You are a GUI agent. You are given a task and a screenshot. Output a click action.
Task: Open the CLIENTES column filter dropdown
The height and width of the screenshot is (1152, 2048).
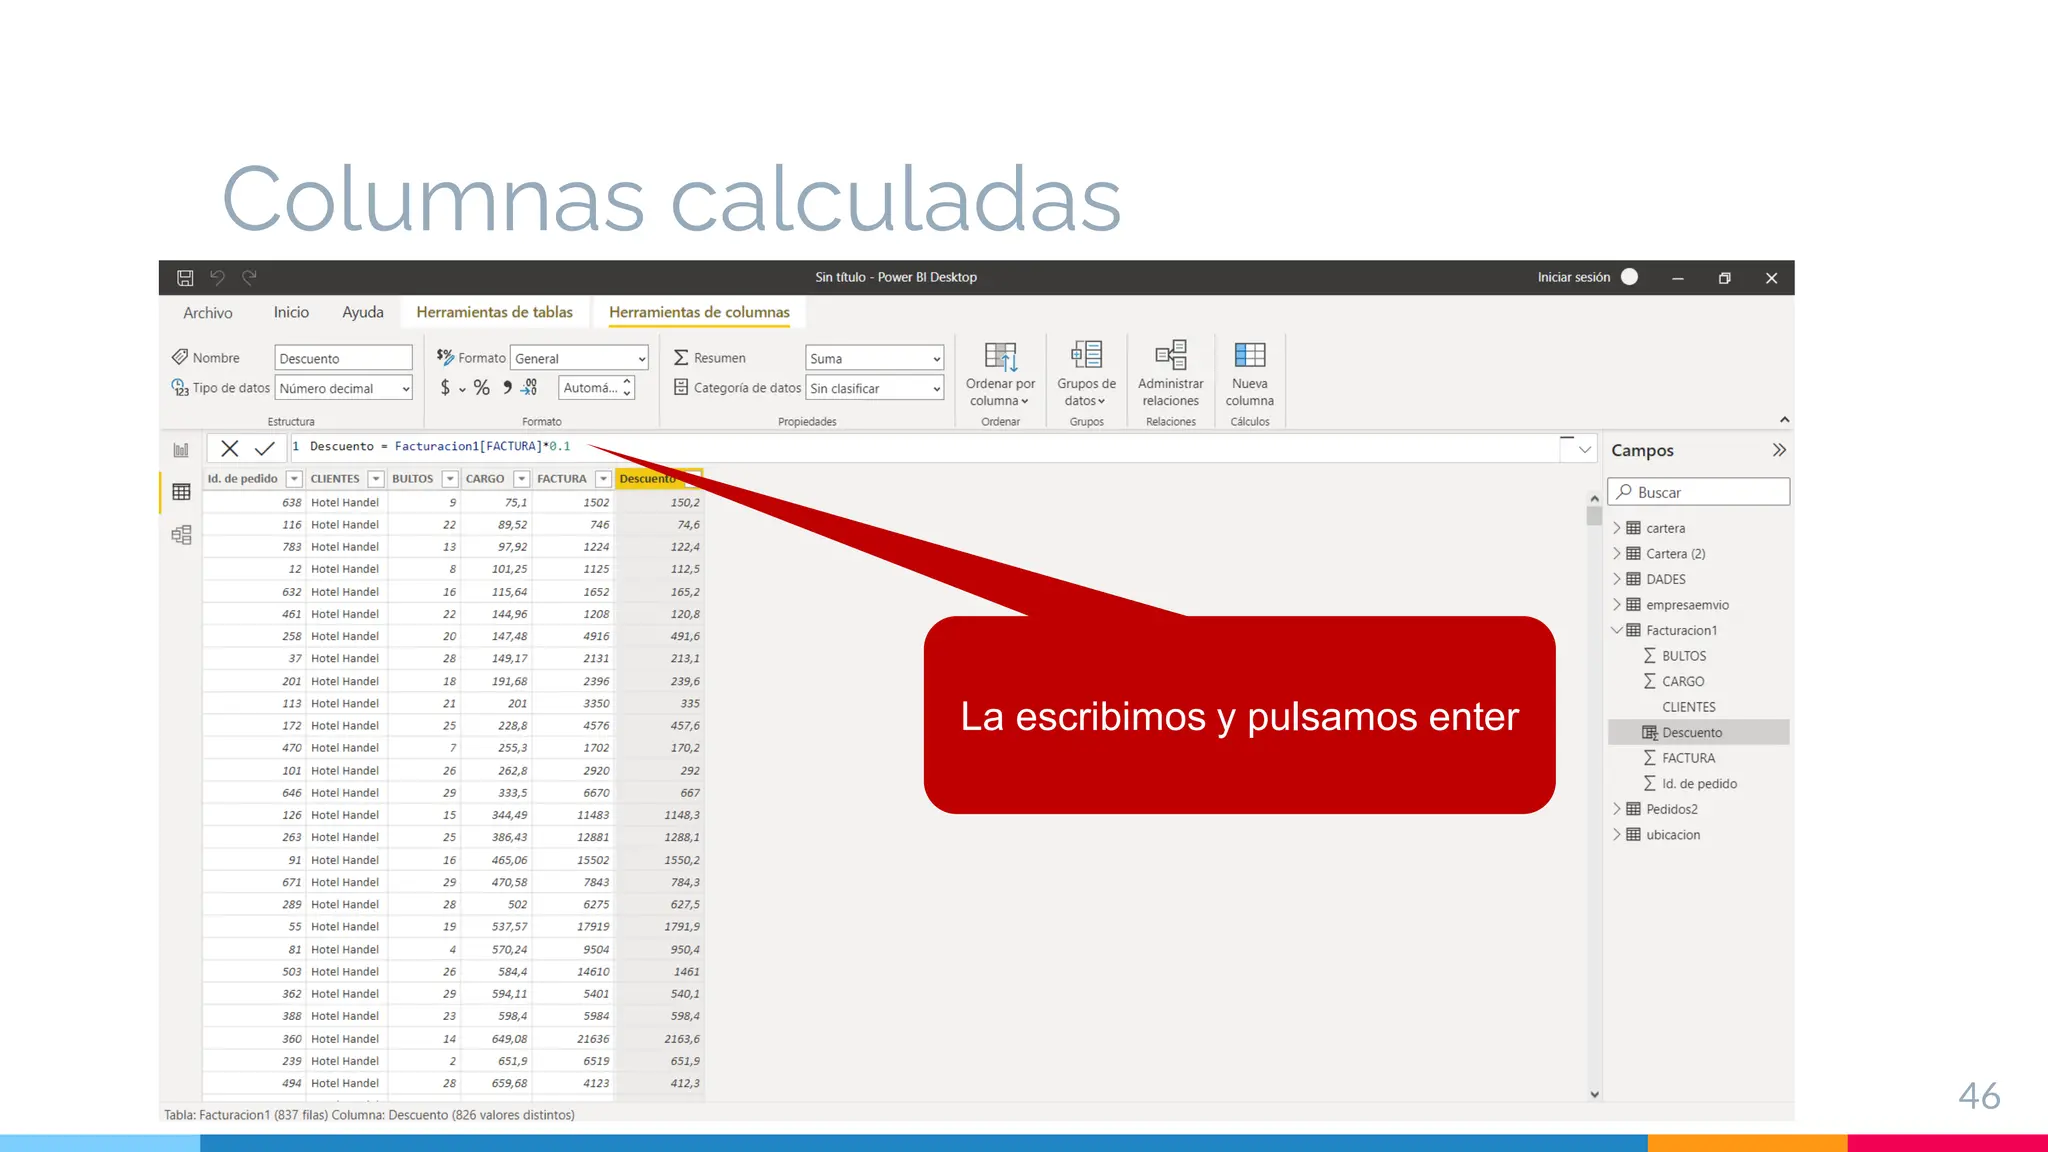tap(376, 479)
